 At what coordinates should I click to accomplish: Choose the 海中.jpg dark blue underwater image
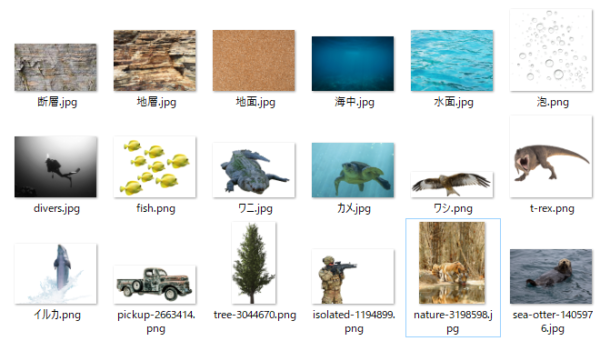[353, 64]
